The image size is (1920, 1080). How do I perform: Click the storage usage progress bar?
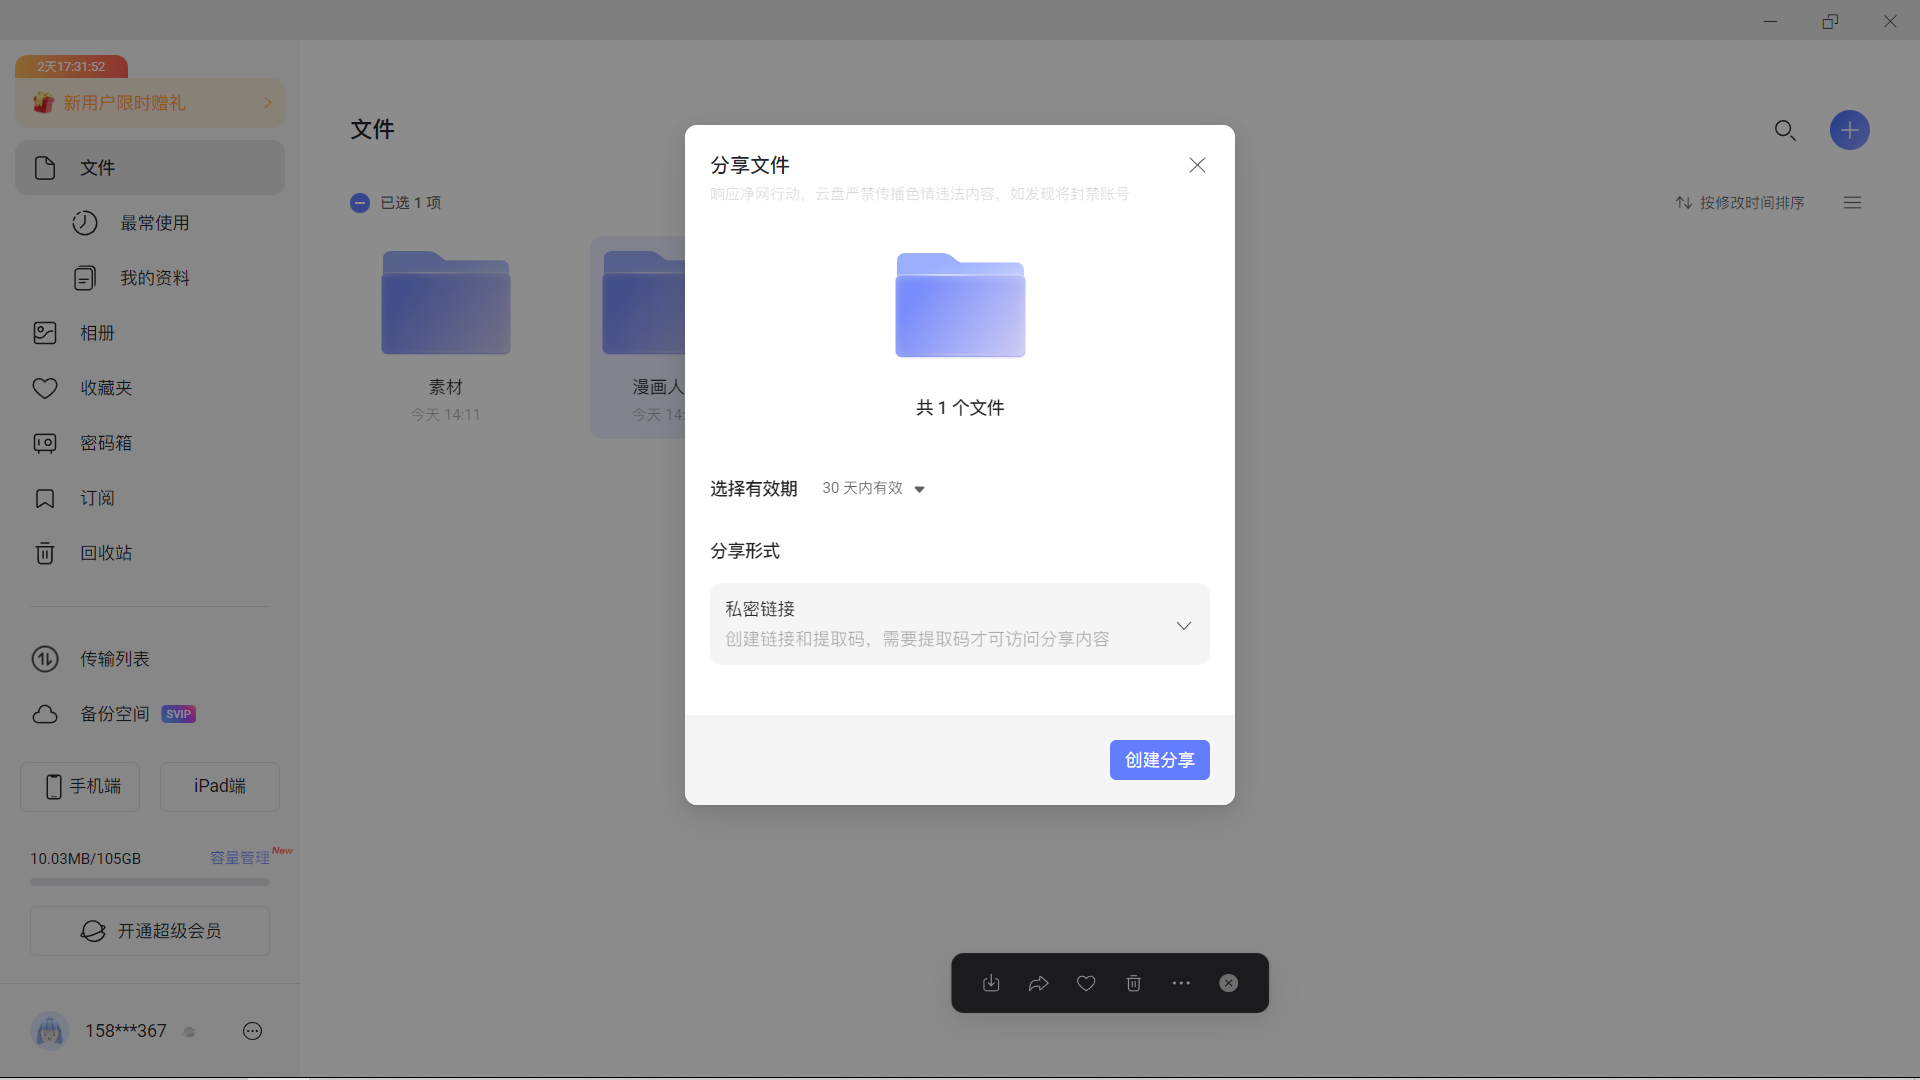click(150, 882)
